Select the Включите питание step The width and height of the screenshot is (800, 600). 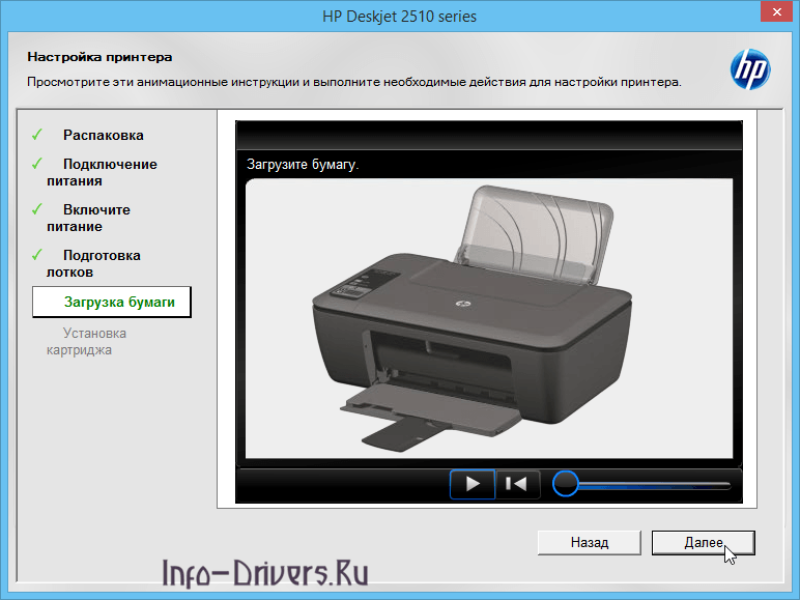(88, 218)
